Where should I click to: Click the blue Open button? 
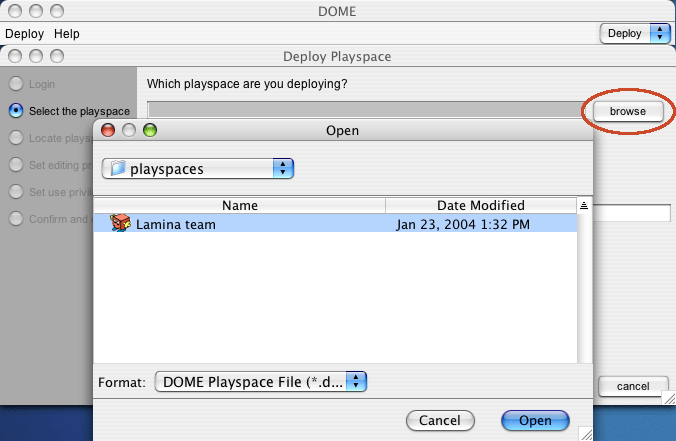coord(535,420)
